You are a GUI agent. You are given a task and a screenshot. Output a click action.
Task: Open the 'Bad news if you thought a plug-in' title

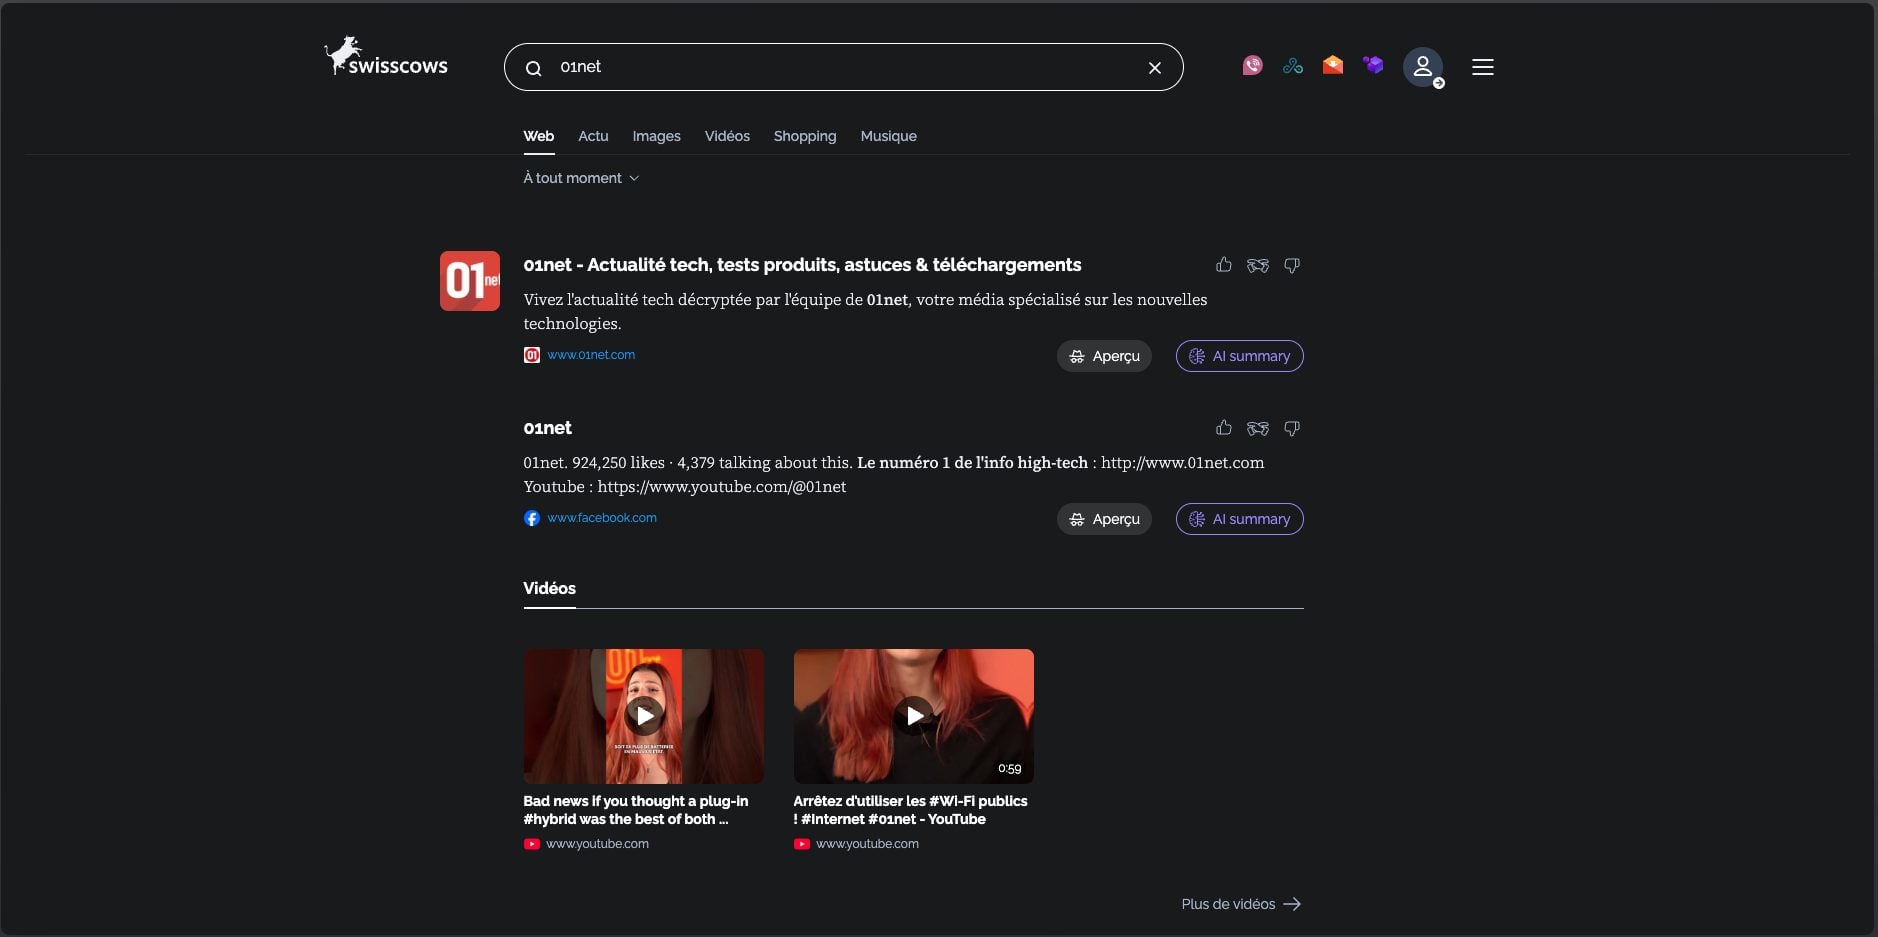coord(636,810)
